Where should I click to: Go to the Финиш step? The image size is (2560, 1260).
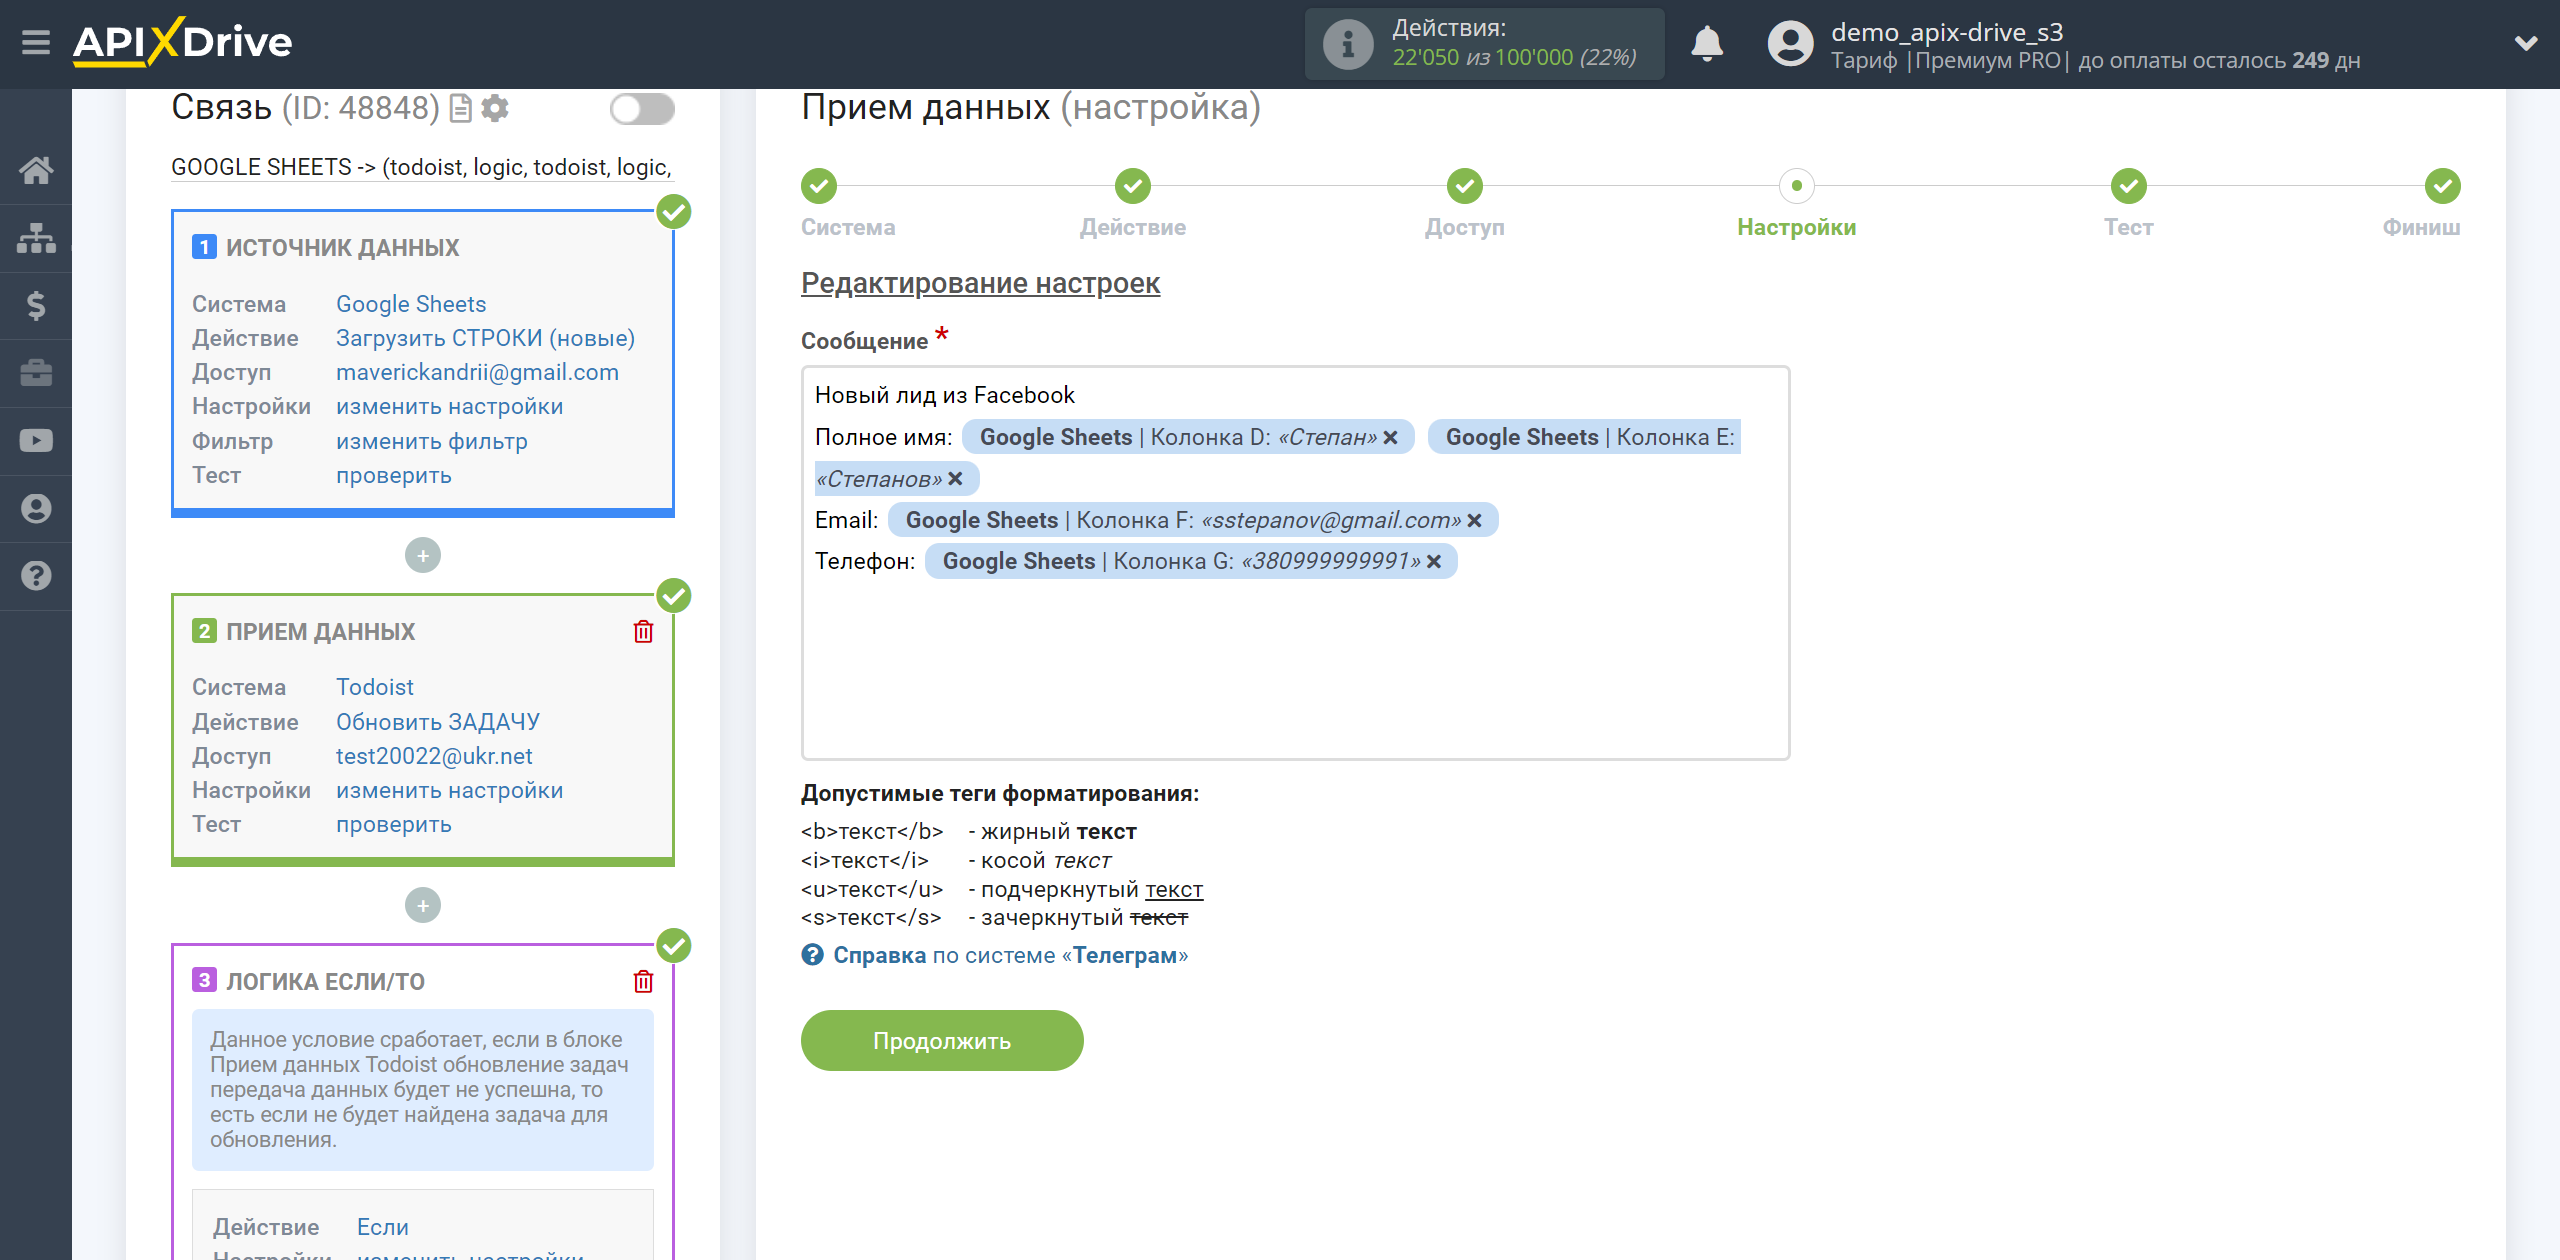point(2443,185)
